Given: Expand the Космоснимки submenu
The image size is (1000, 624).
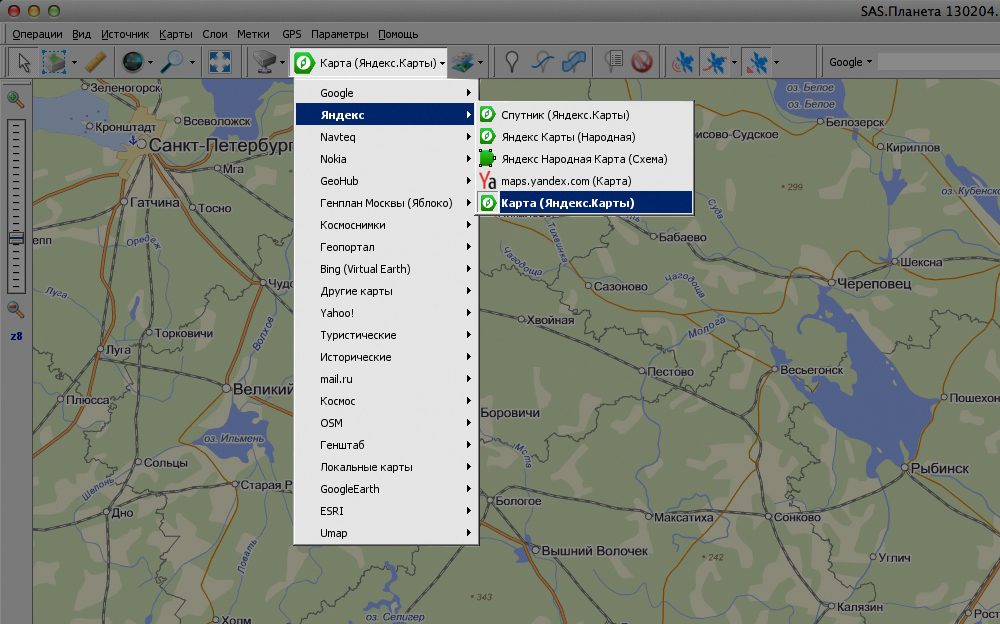Looking at the screenshot, I should (386, 225).
